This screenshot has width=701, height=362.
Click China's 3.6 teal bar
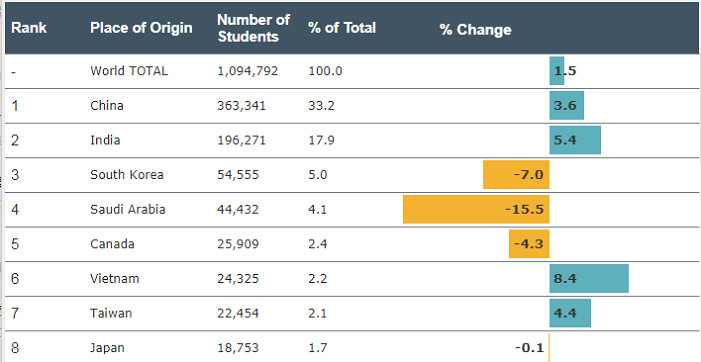566,105
